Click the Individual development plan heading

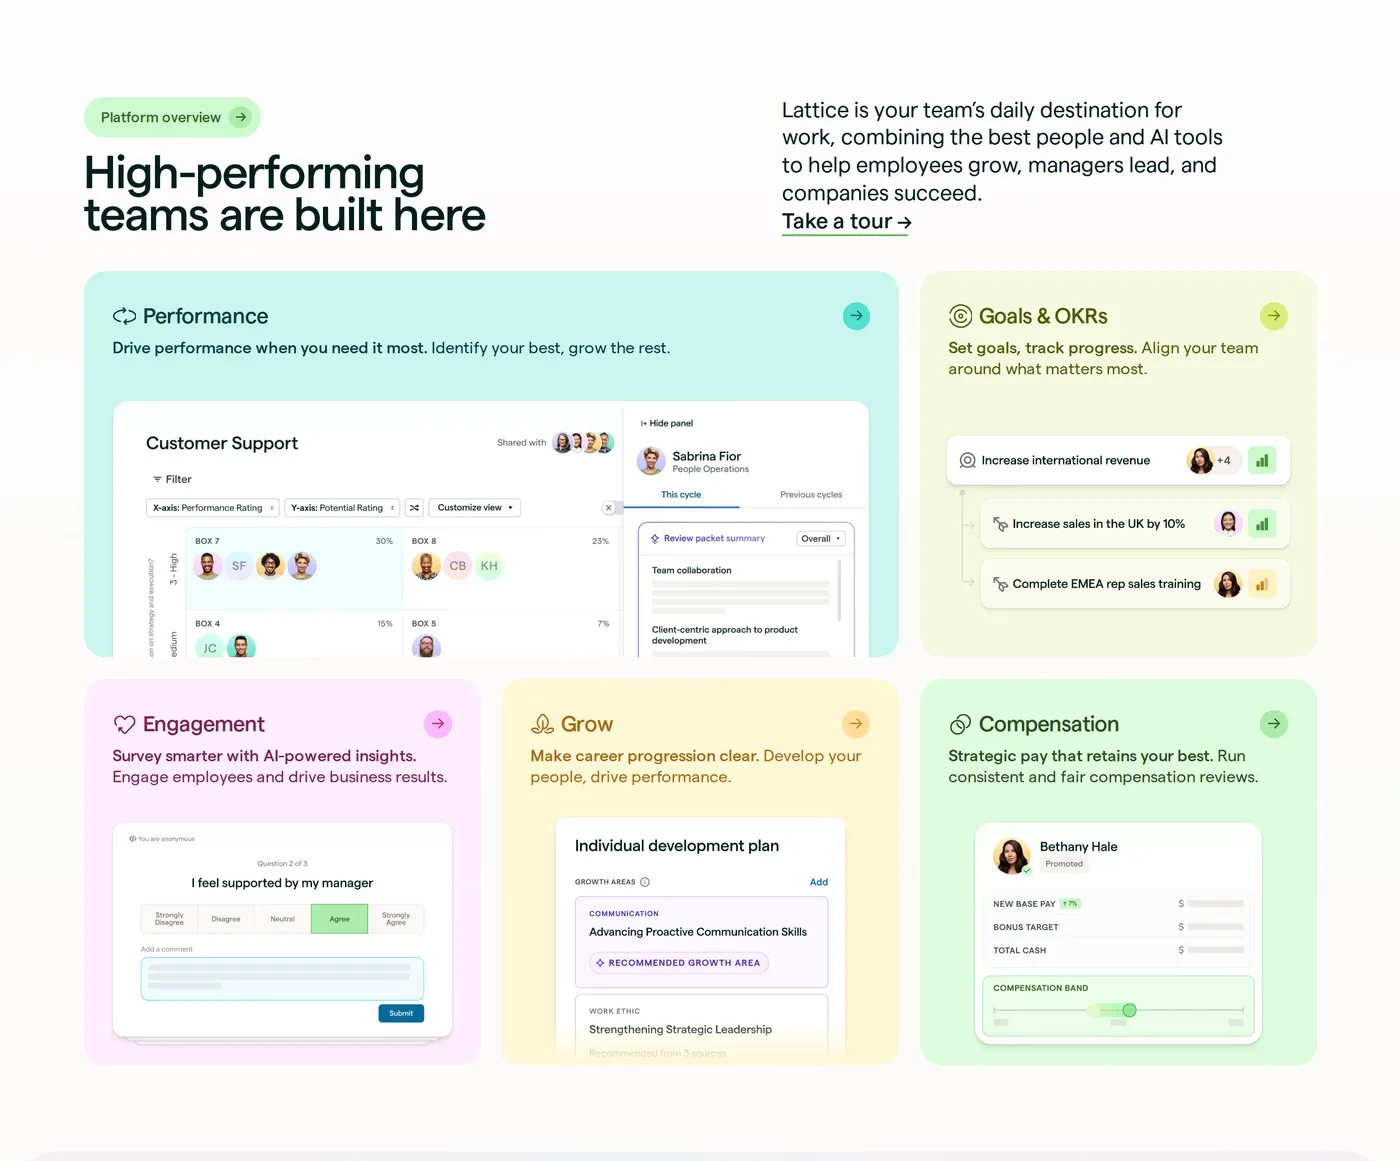point(677,846)
